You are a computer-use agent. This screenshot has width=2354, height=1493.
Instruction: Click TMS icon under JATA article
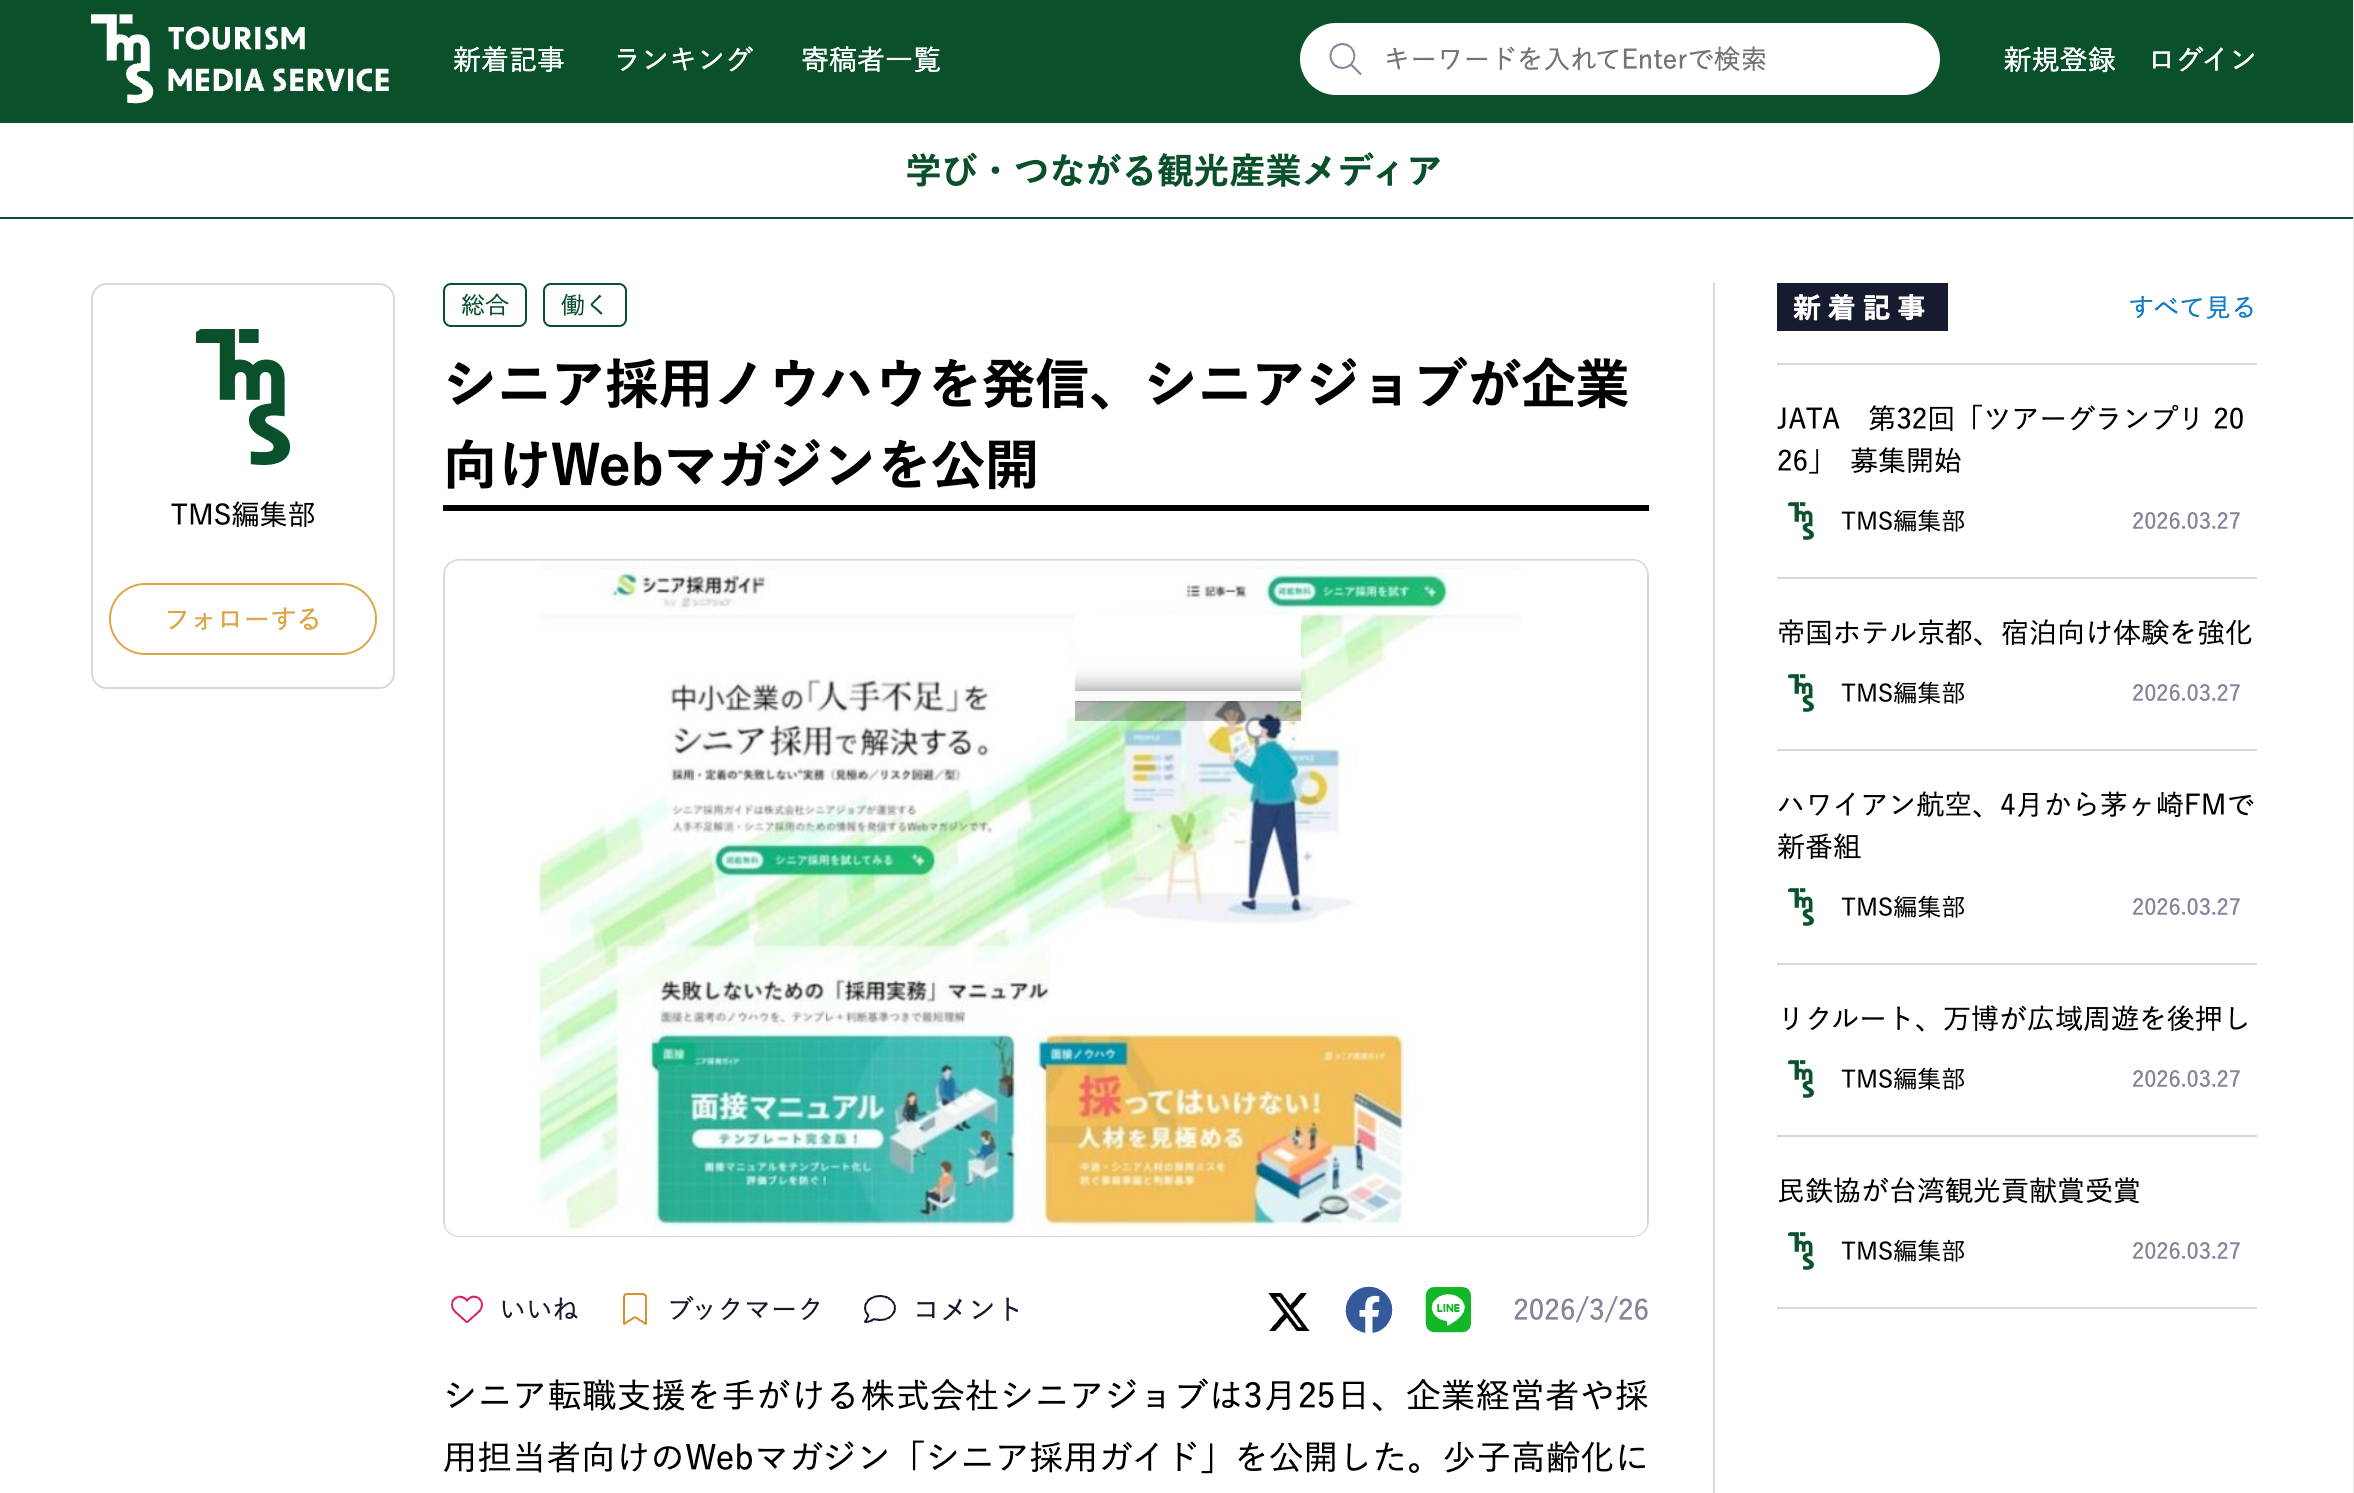(x=1802, y=521)
